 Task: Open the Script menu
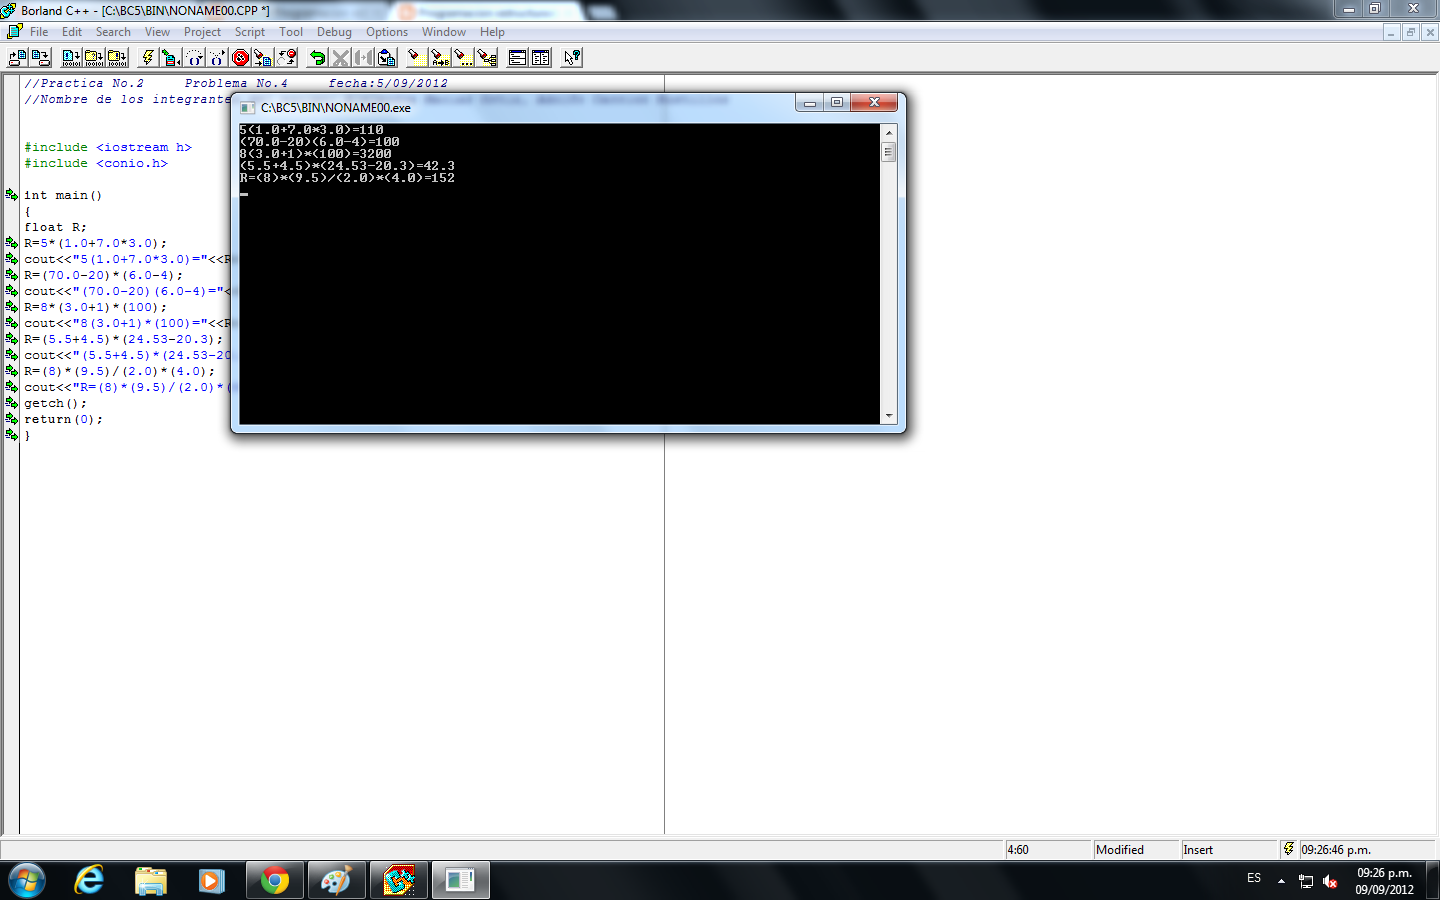pyautogui.click(x=249, y=31)
